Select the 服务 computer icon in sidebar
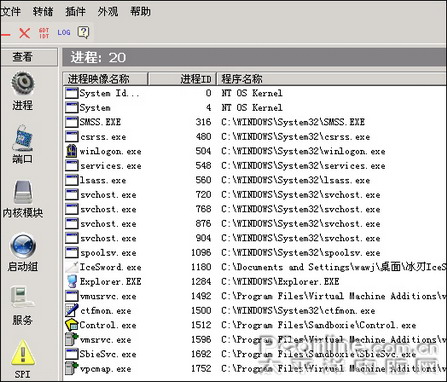The width and height of the screenshot is (447, 382). coord(23,297)
